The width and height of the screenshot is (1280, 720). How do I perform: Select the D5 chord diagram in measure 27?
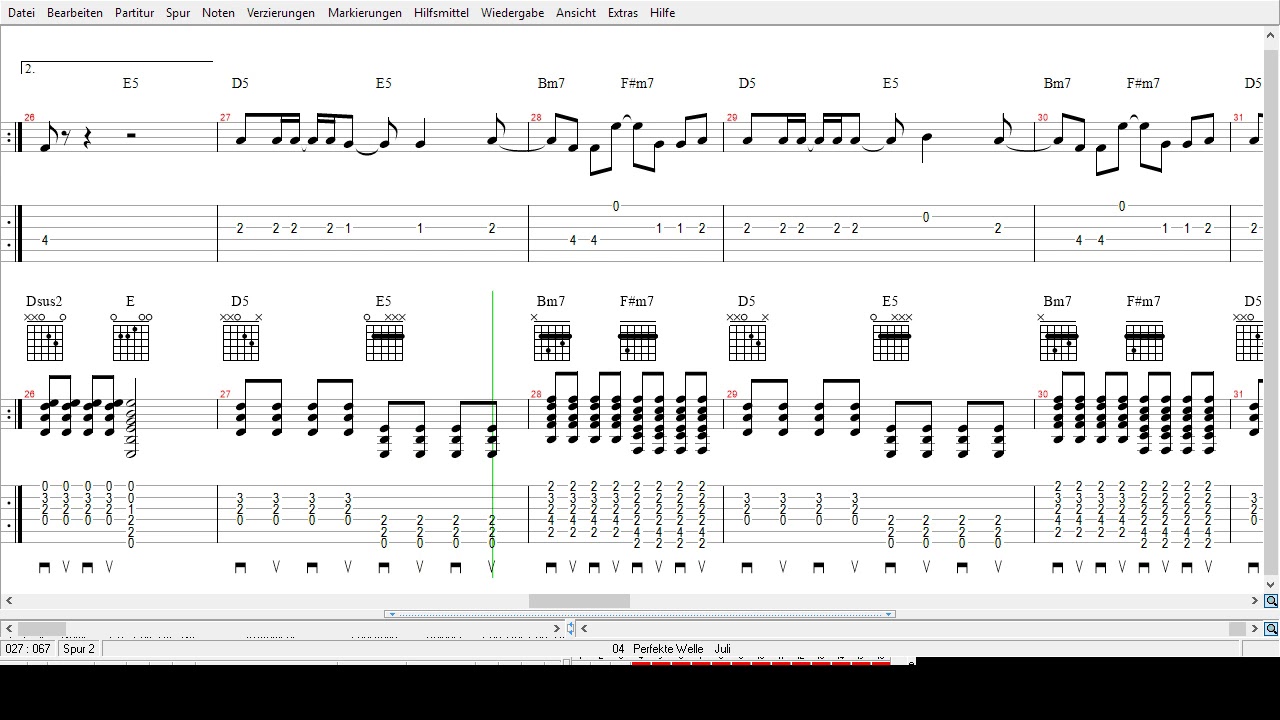pos(241,337)
